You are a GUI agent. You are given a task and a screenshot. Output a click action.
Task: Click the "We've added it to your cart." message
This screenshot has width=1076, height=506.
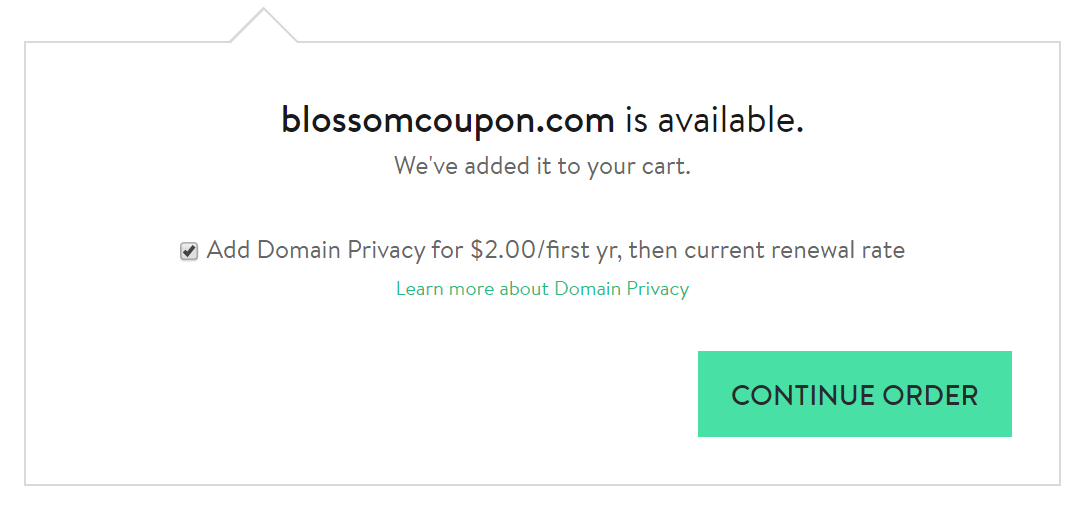[542, 166]
